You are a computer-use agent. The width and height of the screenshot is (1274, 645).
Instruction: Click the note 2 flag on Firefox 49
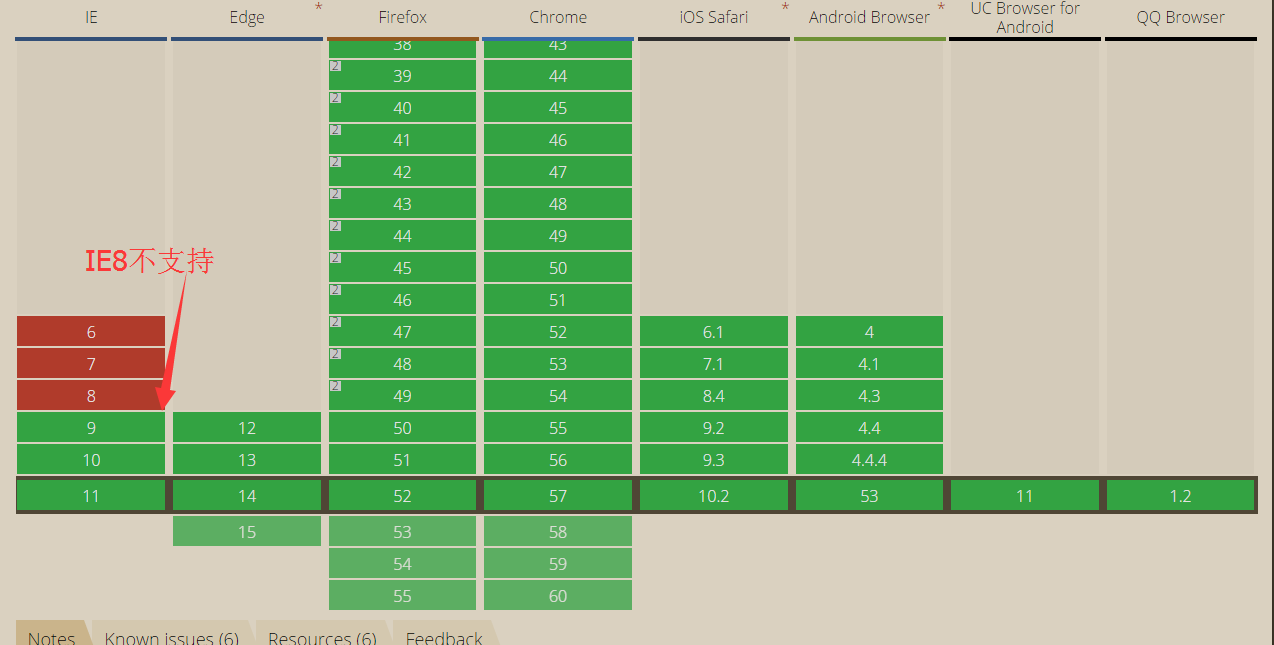point(335,386)
